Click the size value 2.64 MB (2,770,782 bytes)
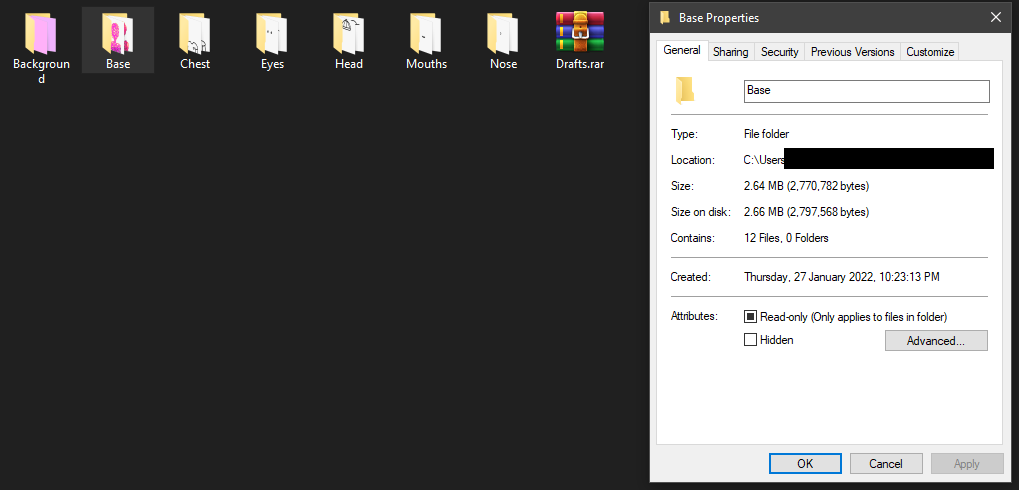Viewport: 1019px width, 490px height. [x=806, y=187]
